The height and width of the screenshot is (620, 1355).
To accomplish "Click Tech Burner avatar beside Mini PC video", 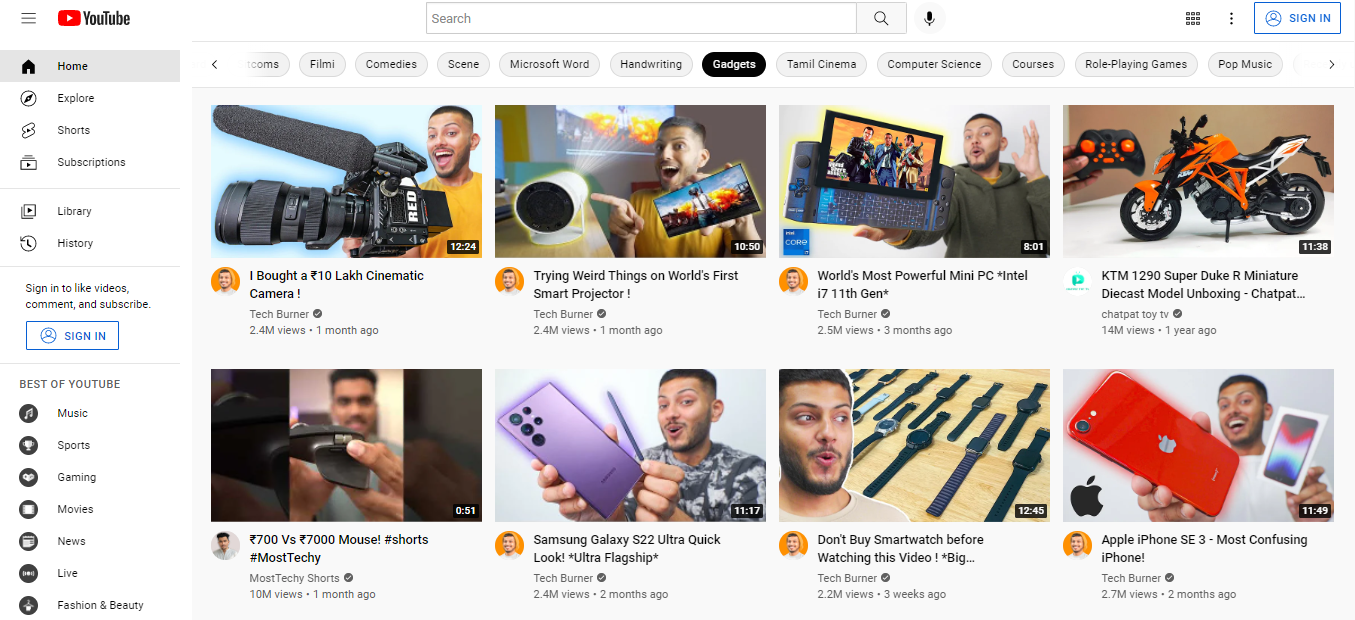I will click(x=793, y=281).
